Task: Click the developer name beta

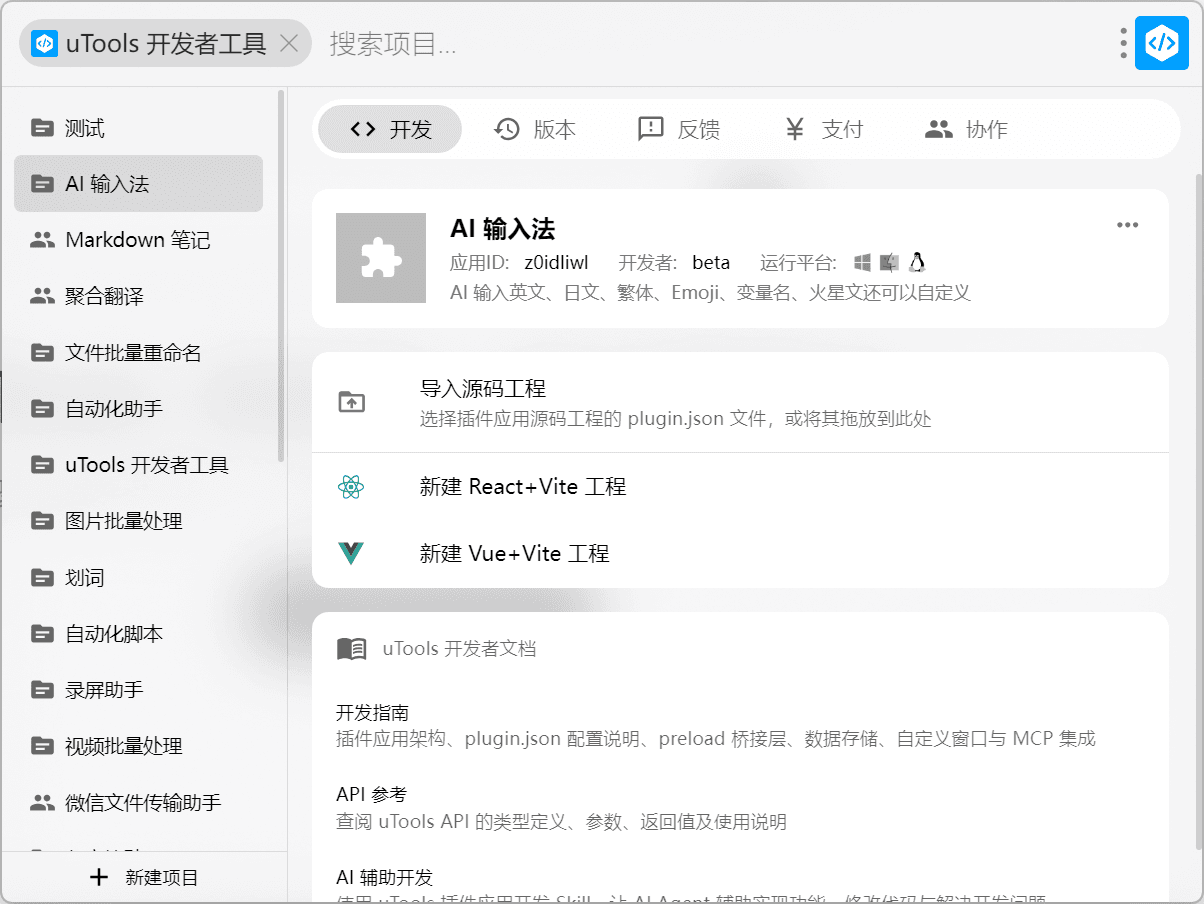Action: (711, 263)
